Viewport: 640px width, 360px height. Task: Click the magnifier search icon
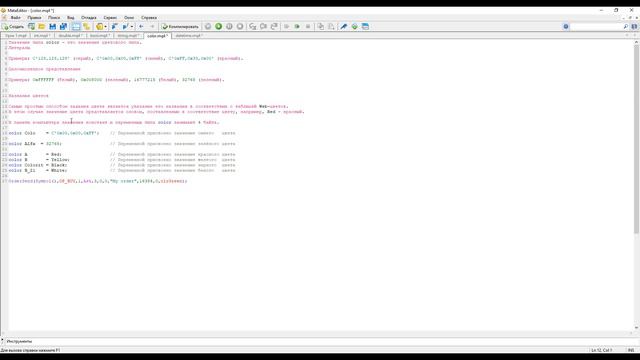pyautogui.click(x=626, y=27)
